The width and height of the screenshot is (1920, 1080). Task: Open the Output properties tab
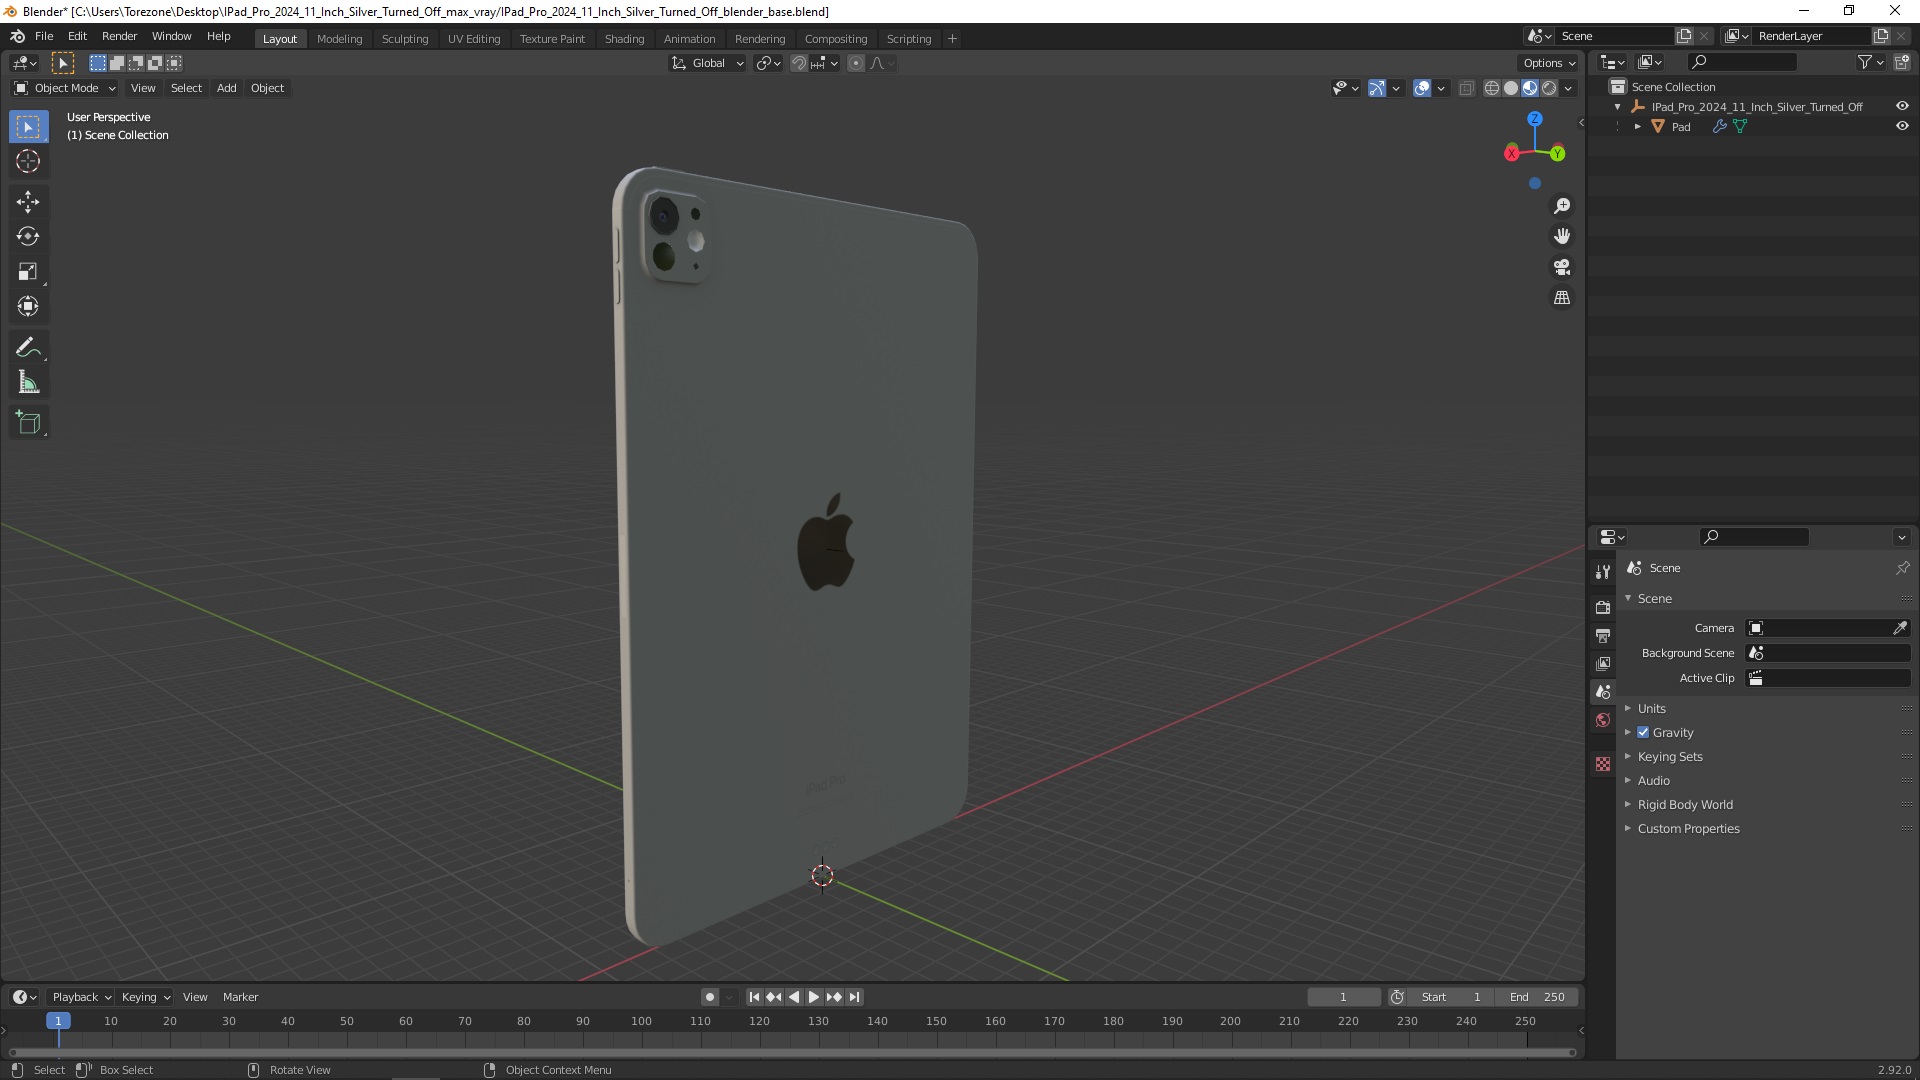(1603, 635)
